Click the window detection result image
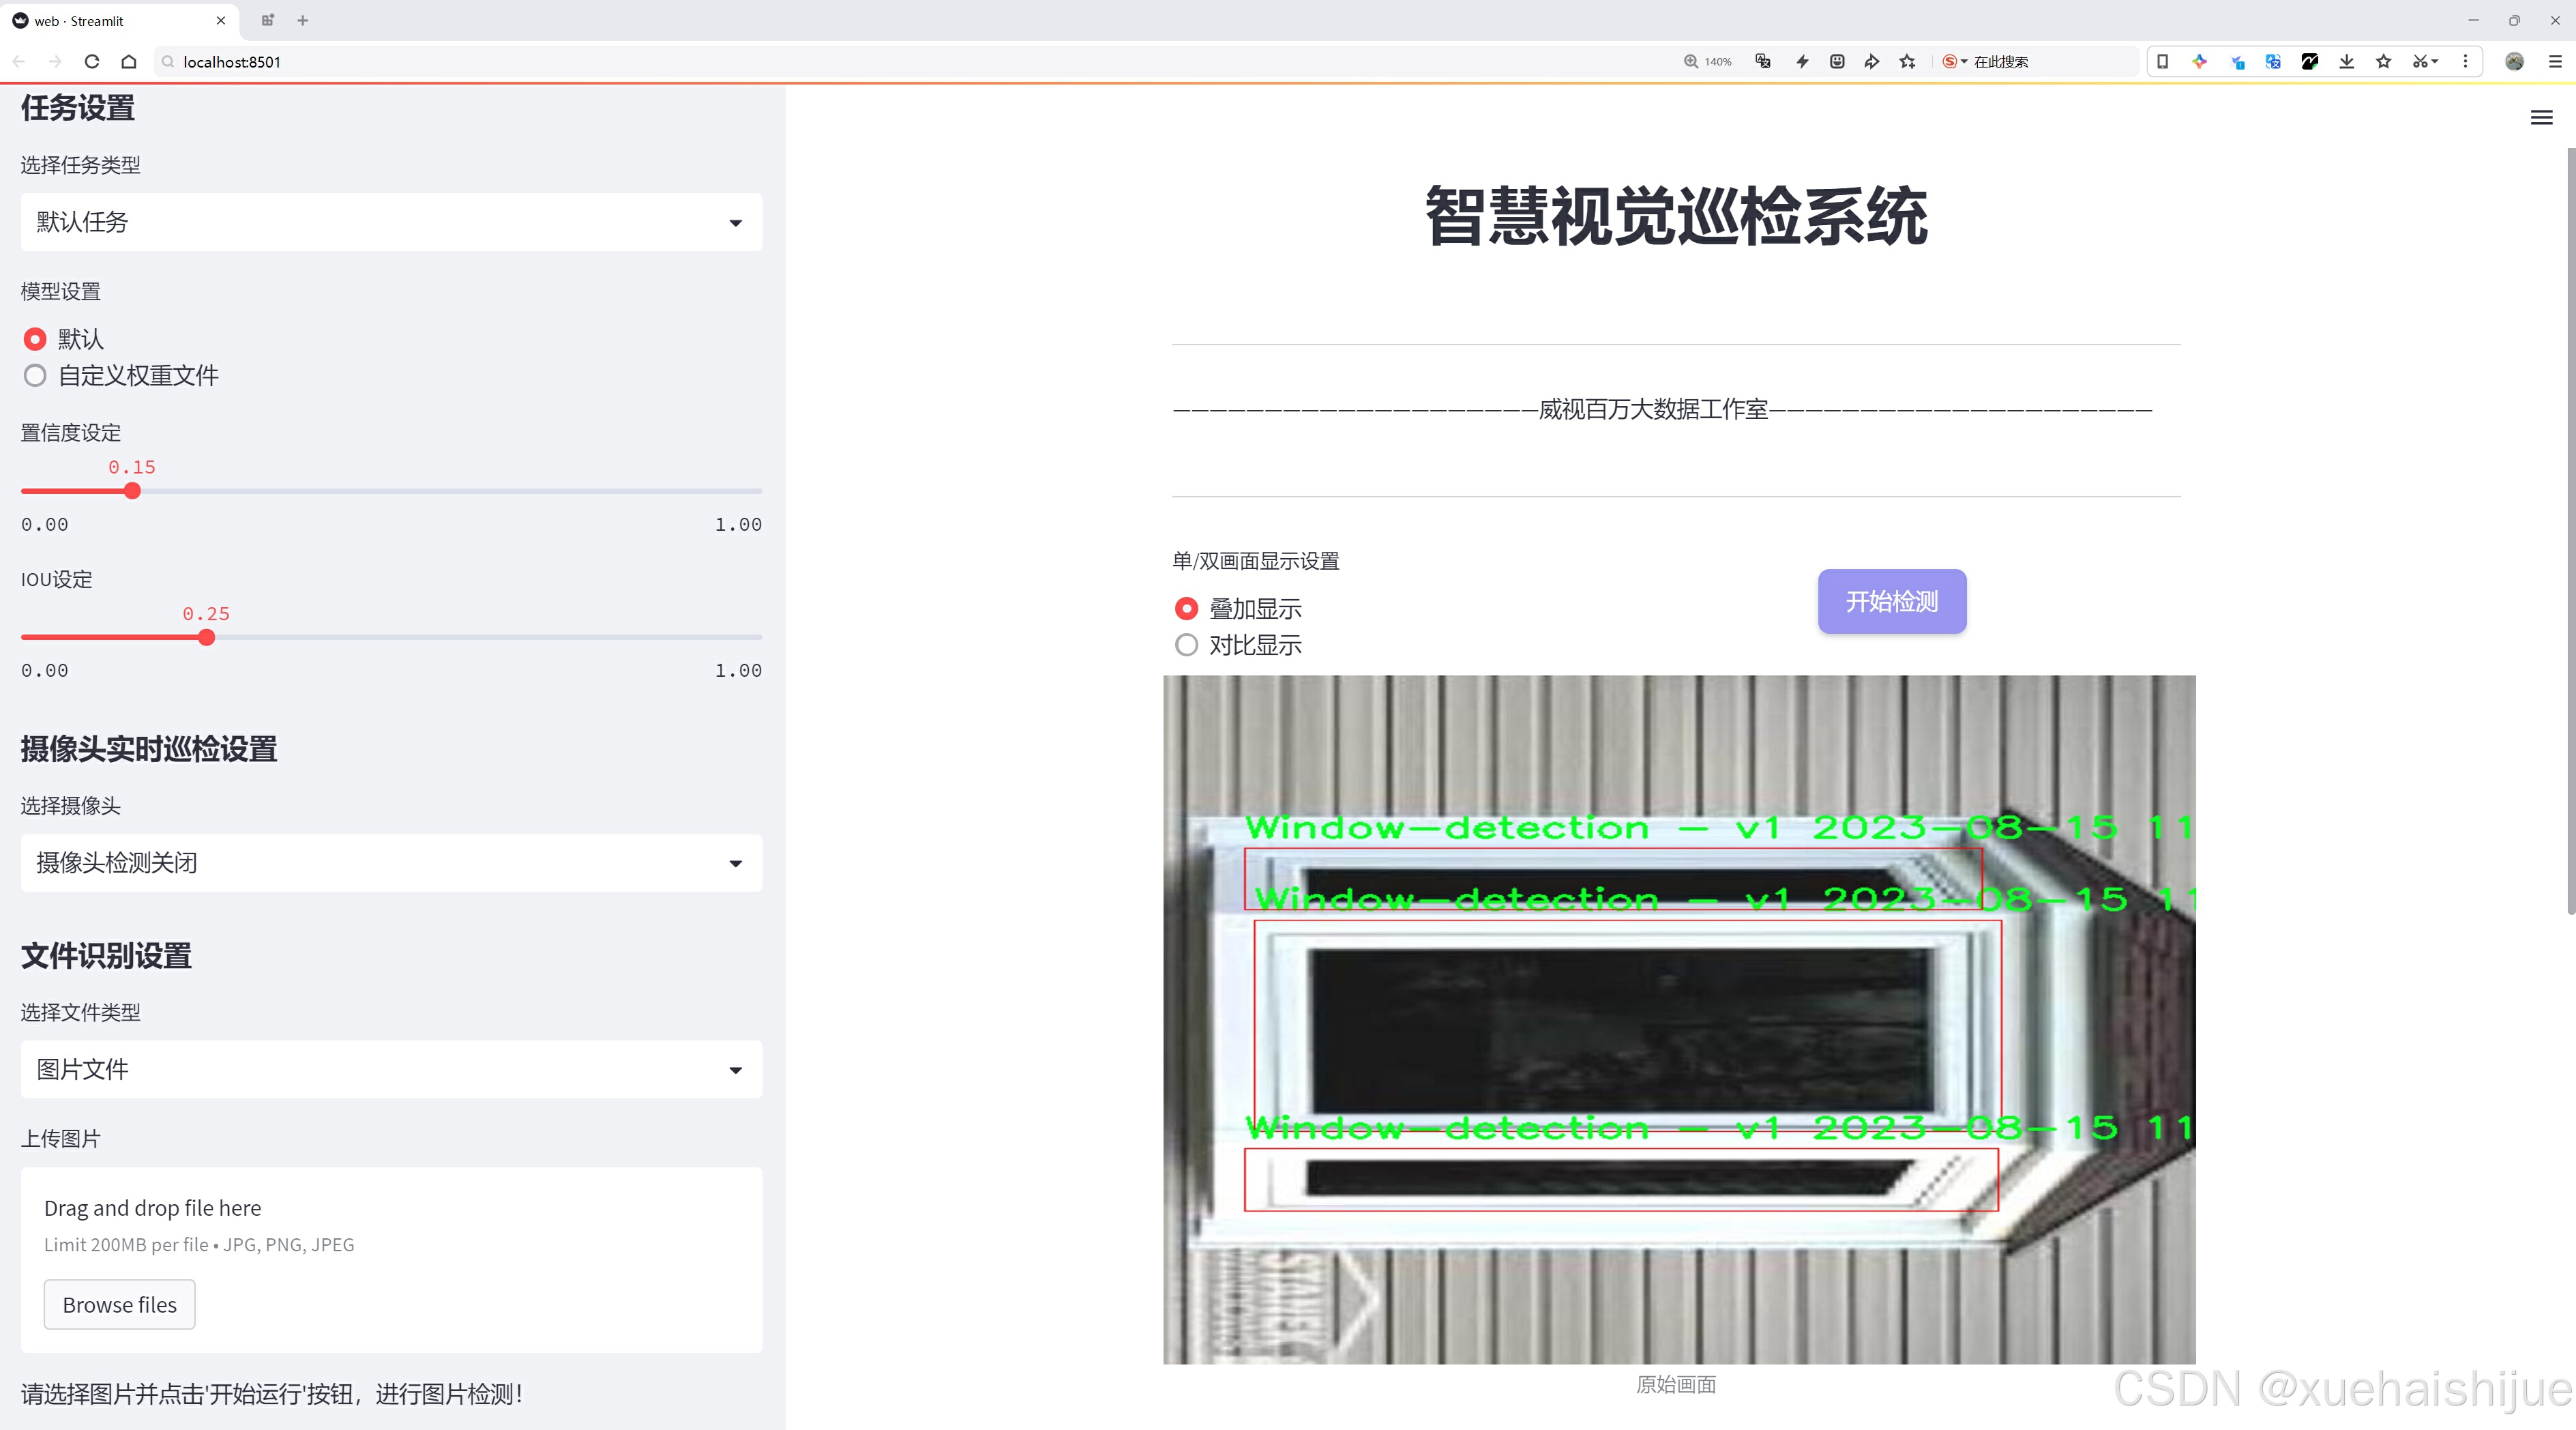 click(1679, 1019)
